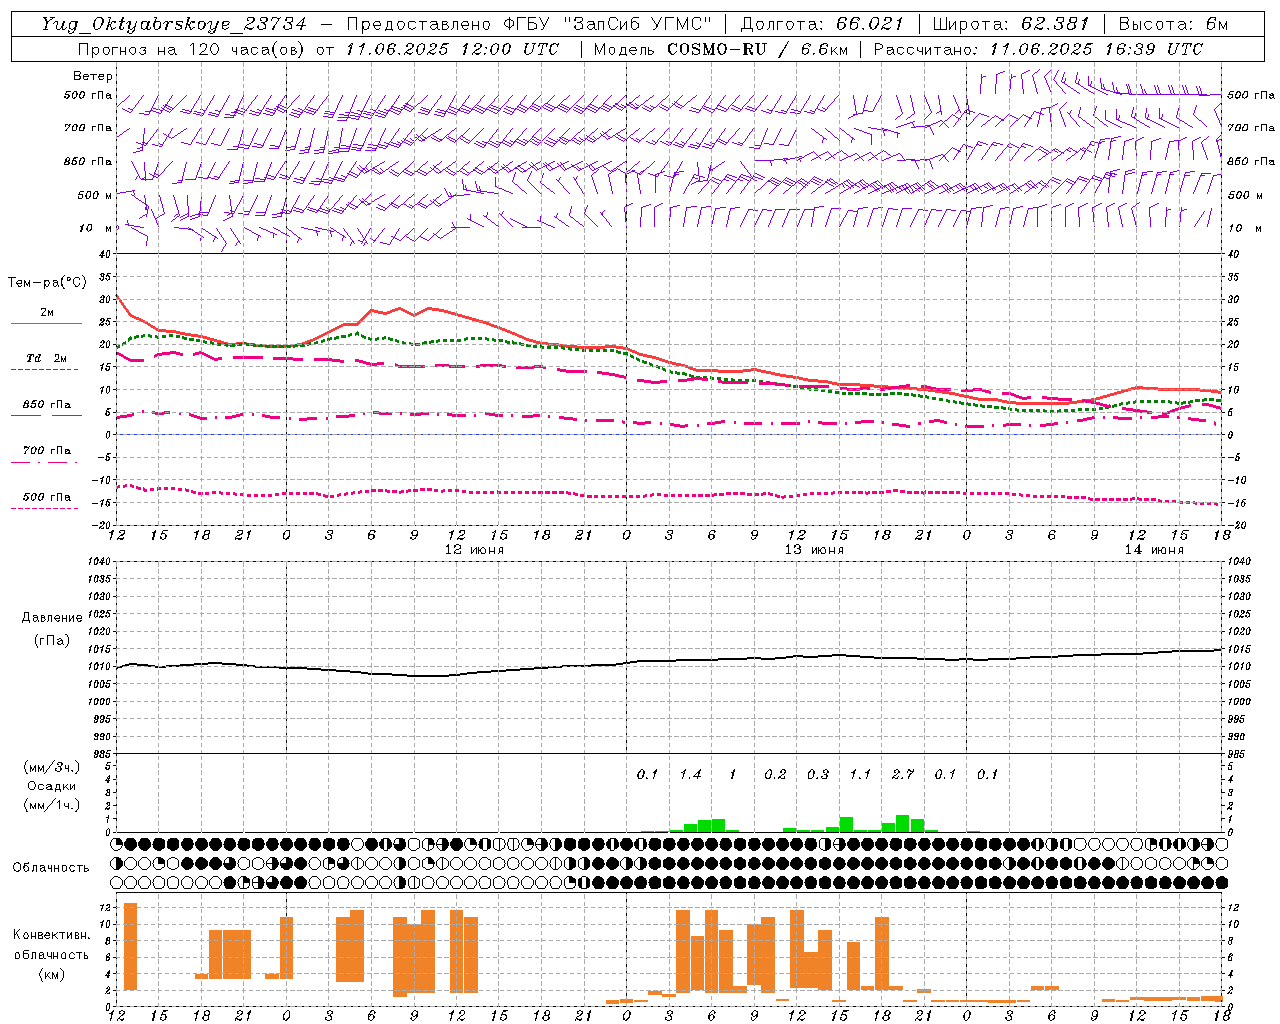Click the 1.1 precipitation amount value
Image resolution: width=1280 pixels, height=1024 pixels.
860,774
